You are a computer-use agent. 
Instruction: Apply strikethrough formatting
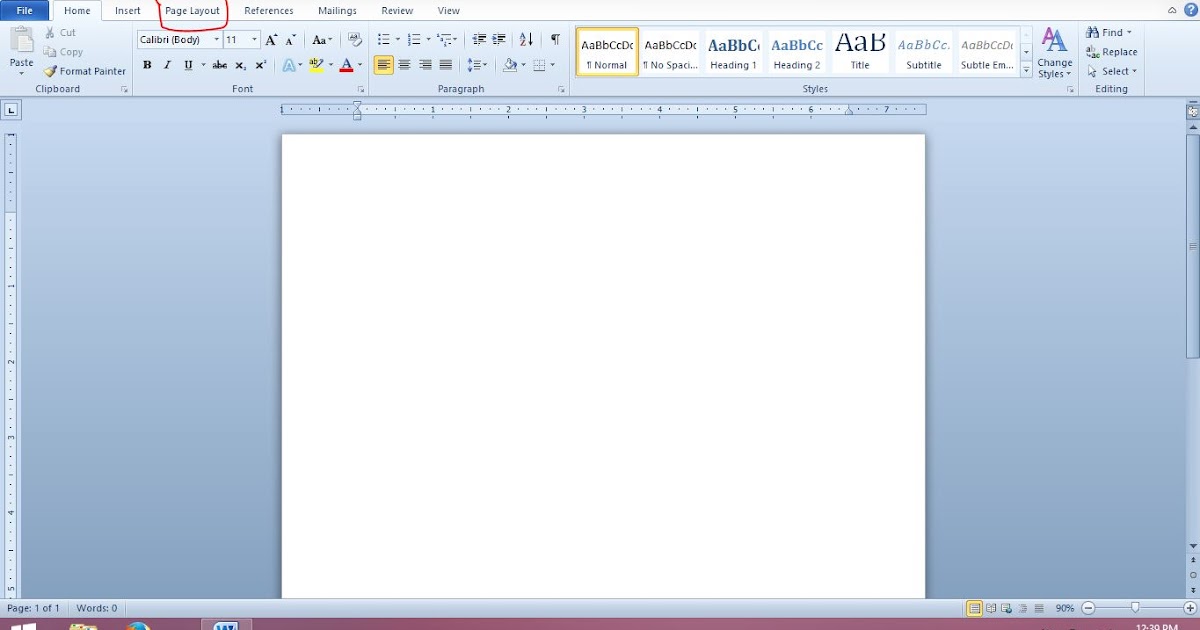coord(219,64)
